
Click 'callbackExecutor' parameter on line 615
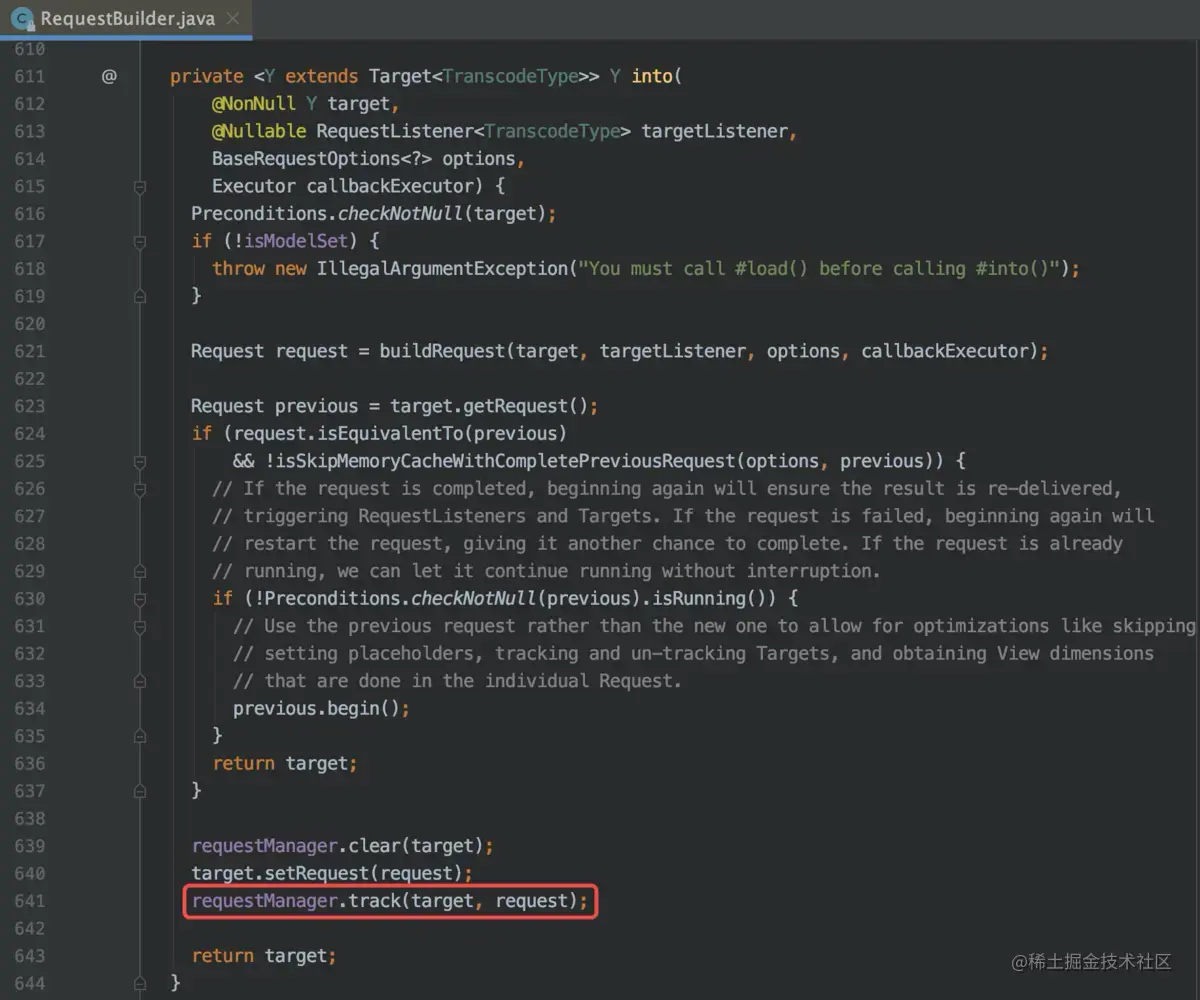pos(390,186)
